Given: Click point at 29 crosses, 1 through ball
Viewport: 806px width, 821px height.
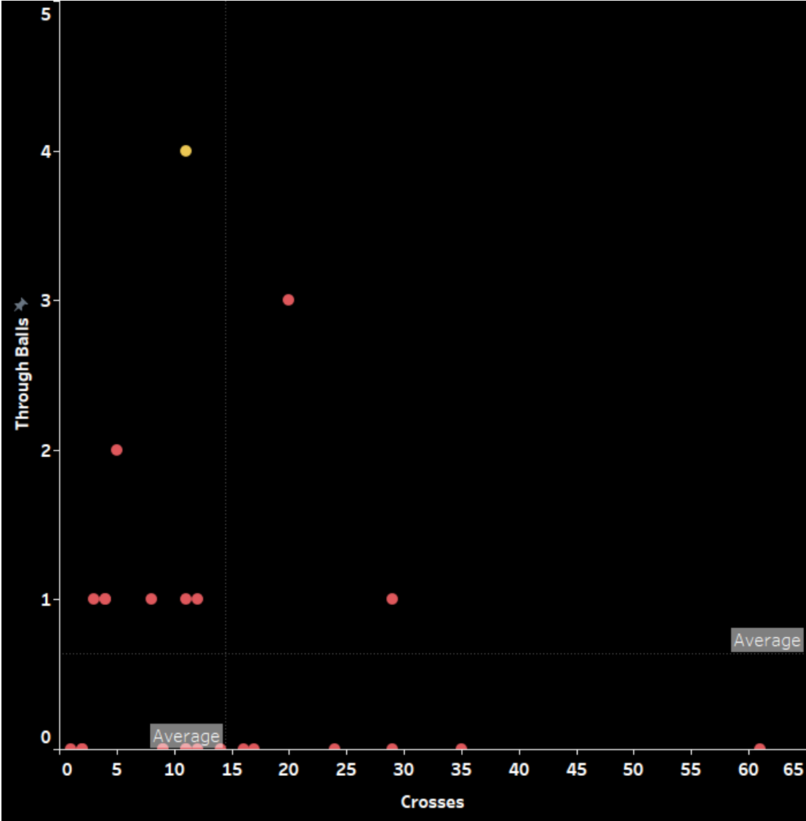Looking at the screenshot, I should pos(392,599).
